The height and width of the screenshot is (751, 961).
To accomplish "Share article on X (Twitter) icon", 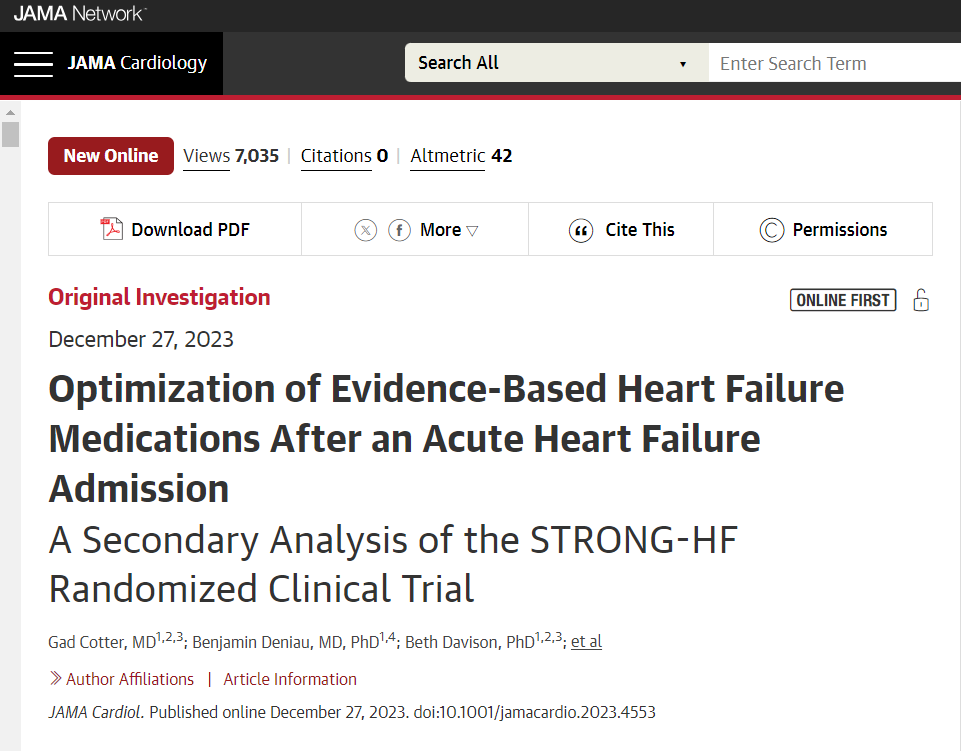I will click(366, 231).
